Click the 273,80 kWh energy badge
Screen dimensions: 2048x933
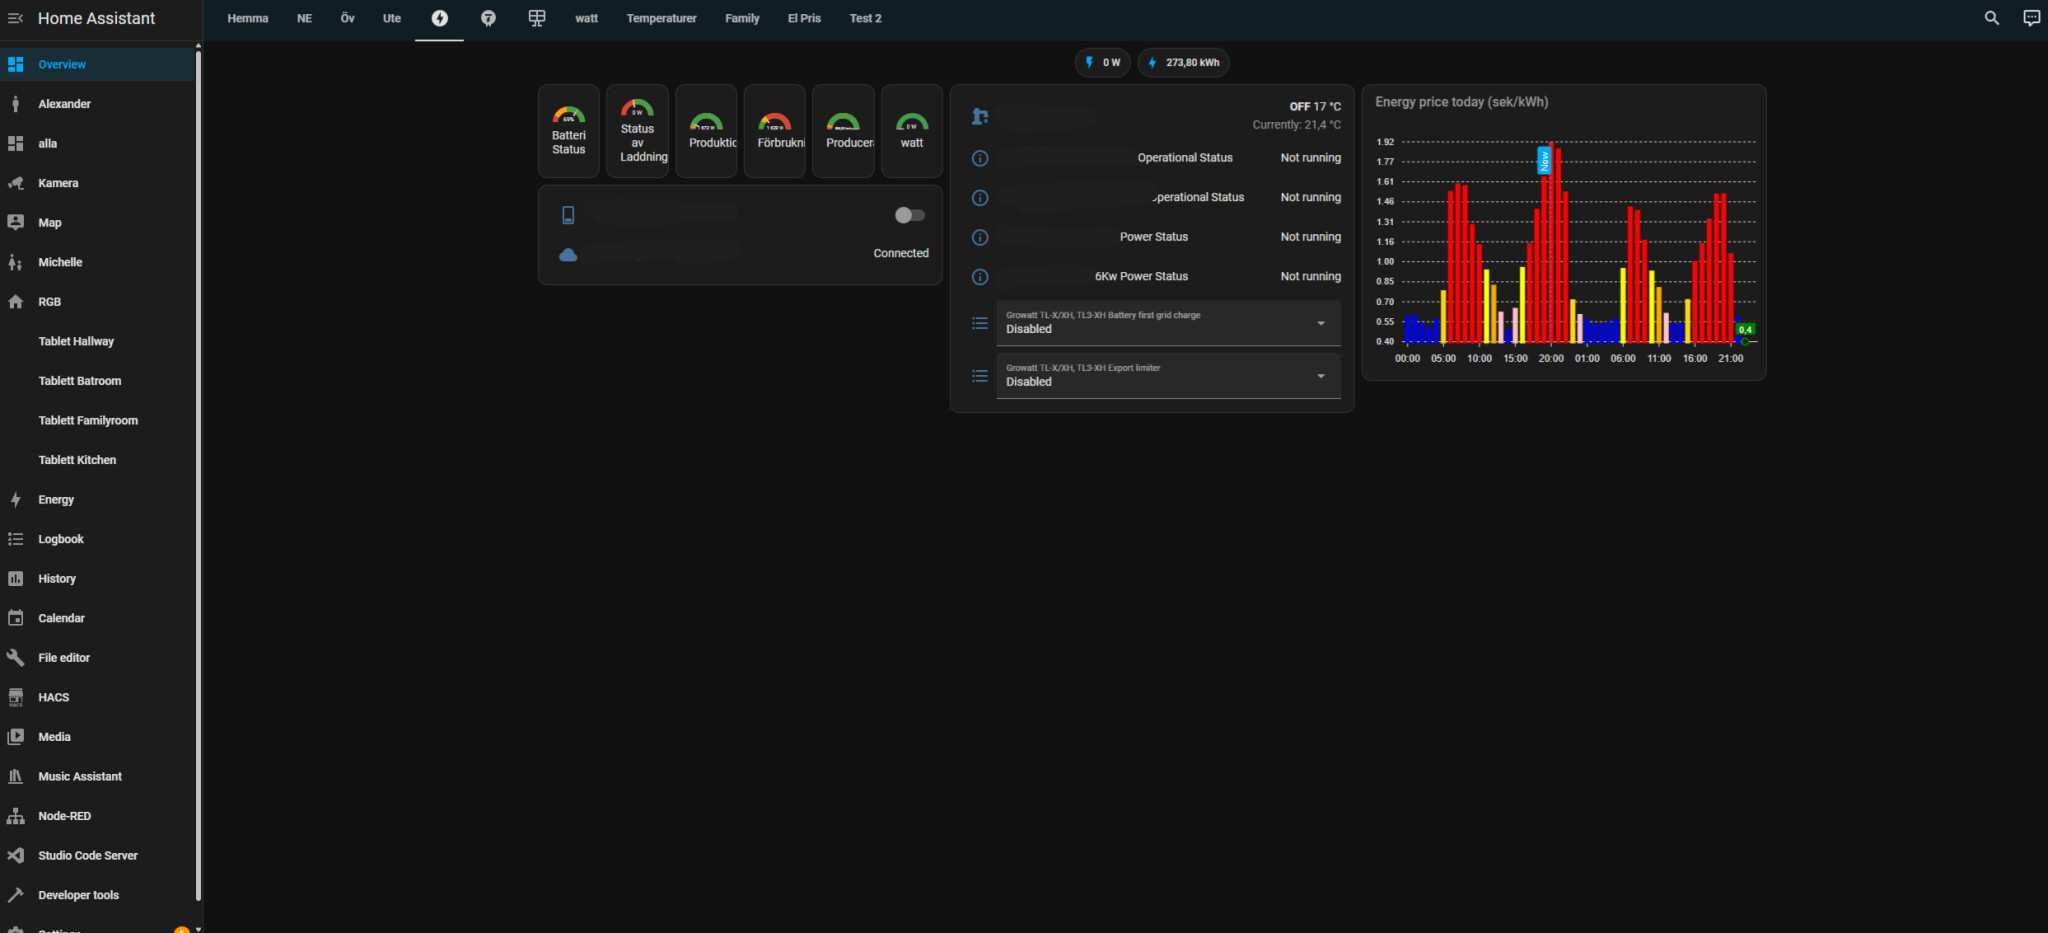click(1184, 63)
